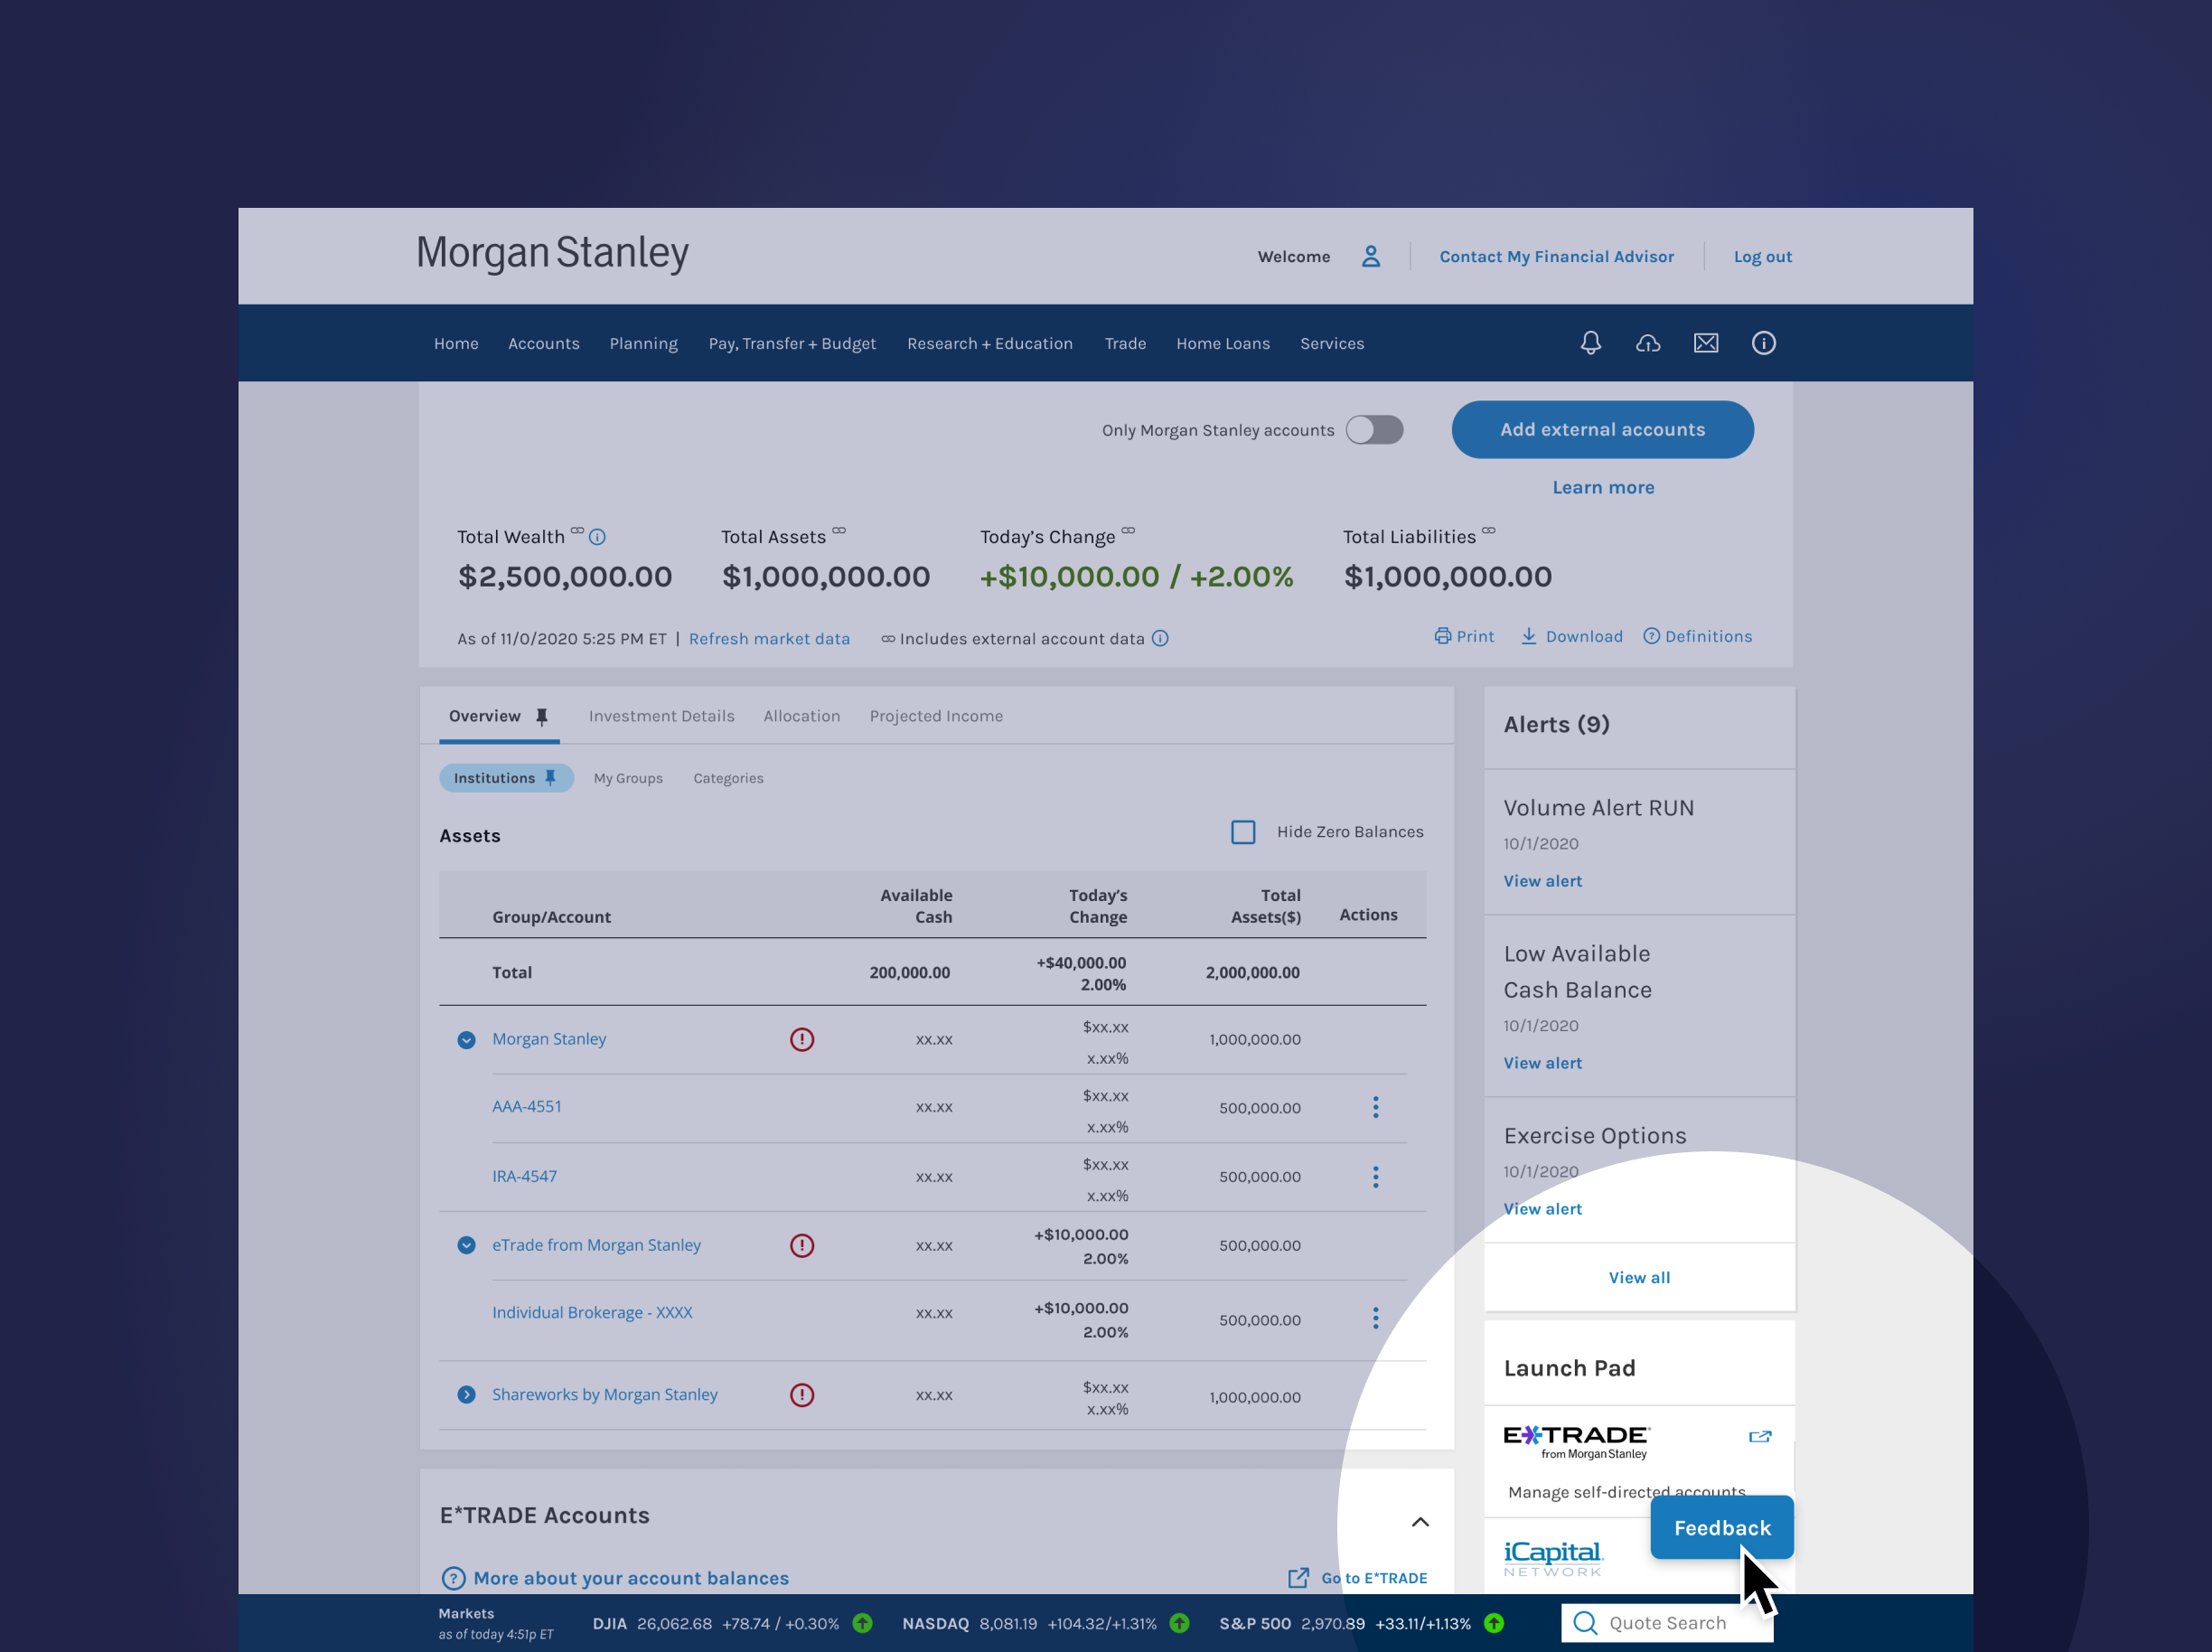Click the Feedback button

point(1722,1527)
